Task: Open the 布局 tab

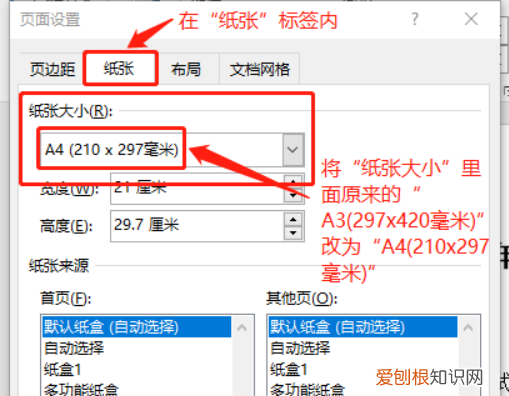Action: [186, 69]
